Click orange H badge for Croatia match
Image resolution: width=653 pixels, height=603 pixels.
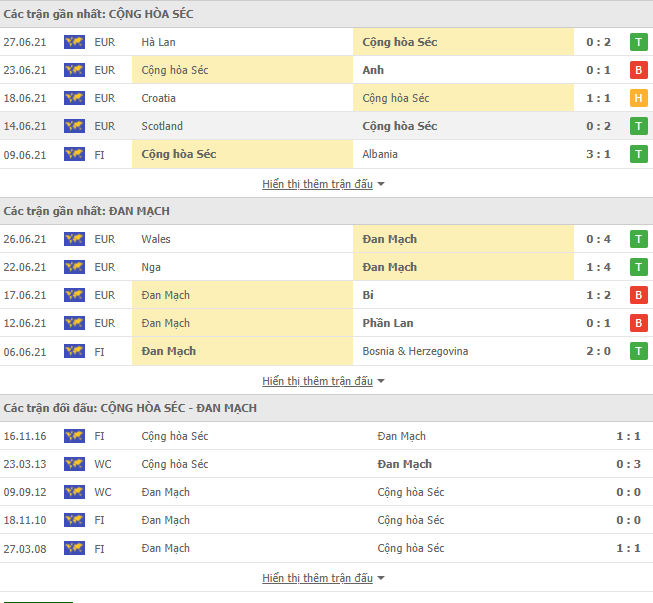click(637, 98)
